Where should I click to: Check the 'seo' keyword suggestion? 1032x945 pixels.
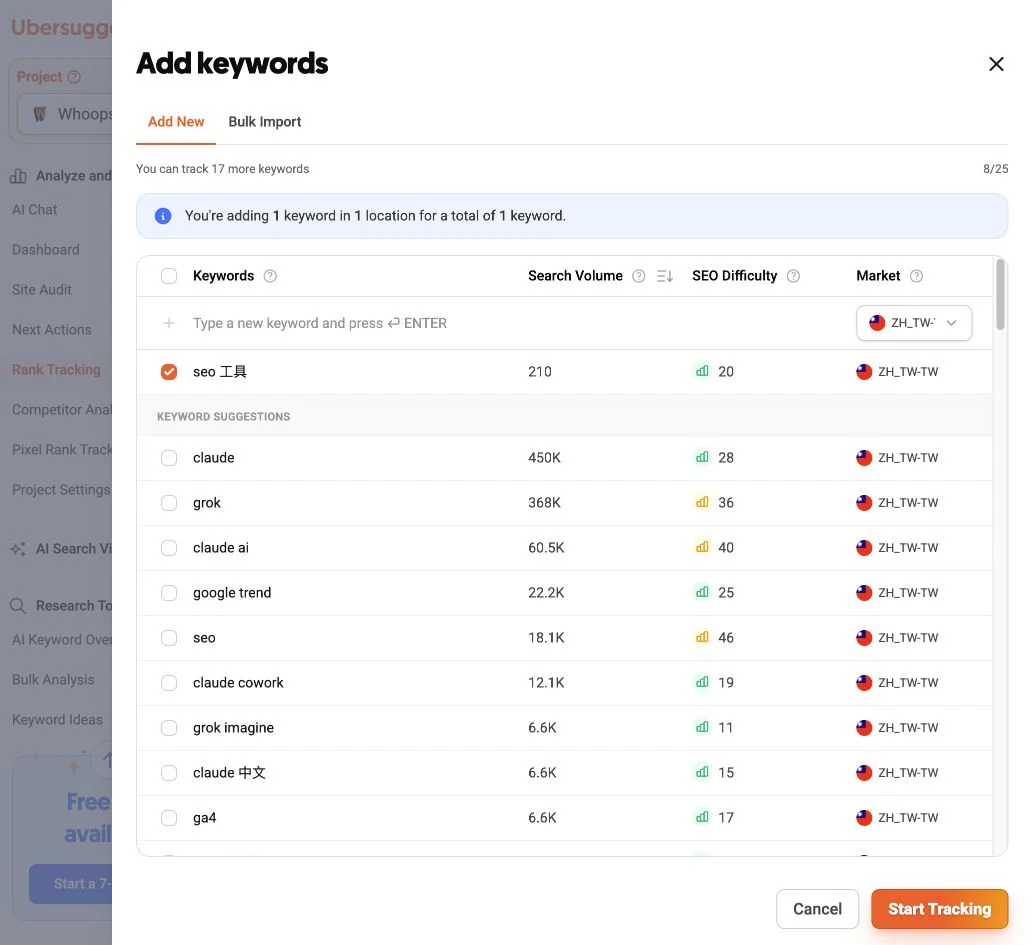pos(169,638)
